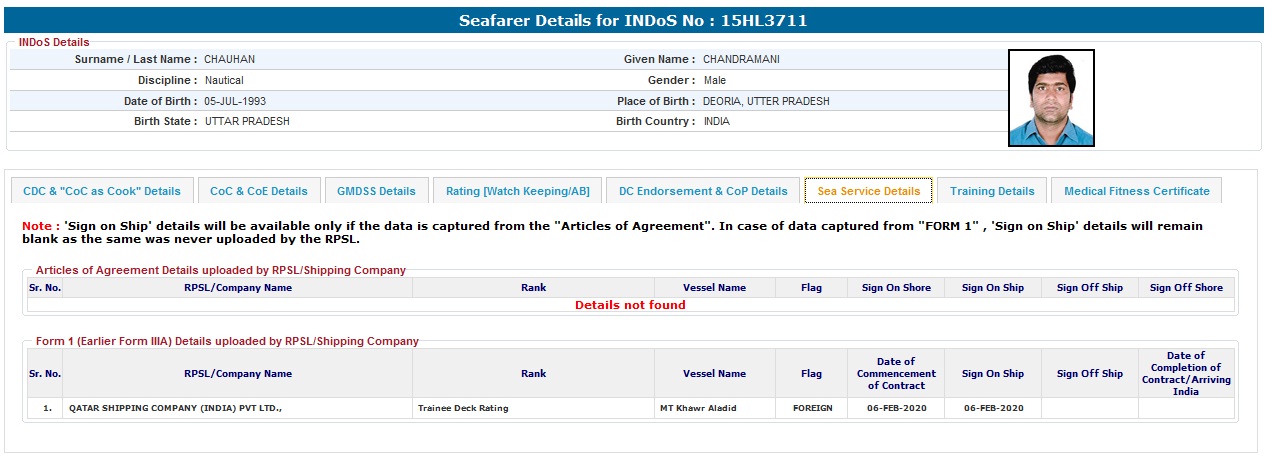
Task: Click the Seafarer Details header banner
Action: coord(632,20)
